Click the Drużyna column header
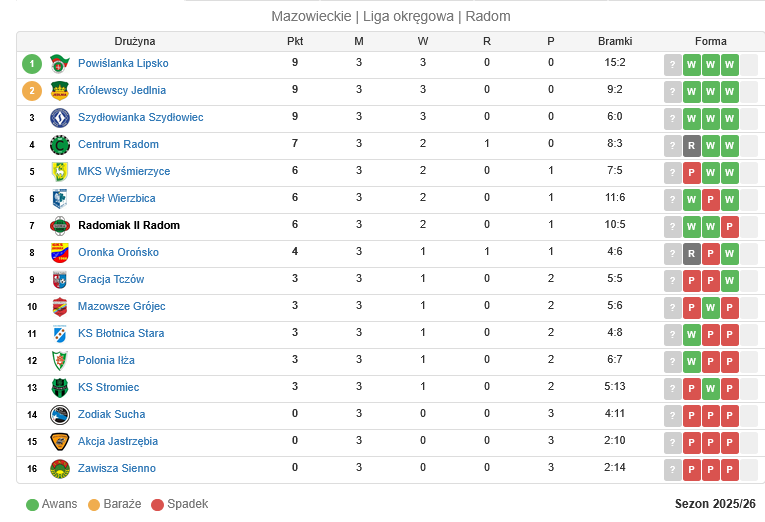 (x=135, y=42)
